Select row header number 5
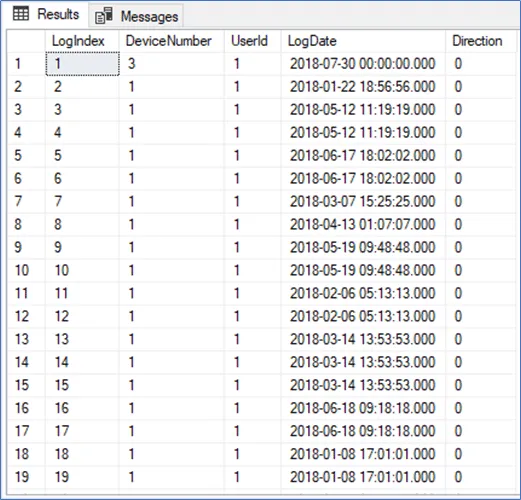 click(26, 155)
